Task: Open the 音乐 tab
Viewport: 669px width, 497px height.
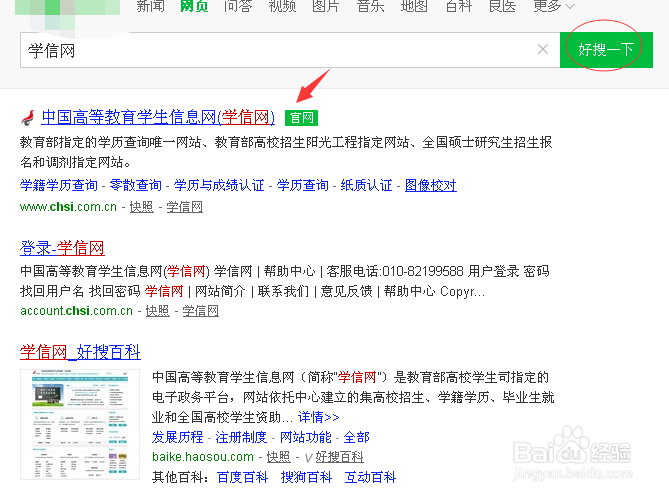Action: point(370,6)
